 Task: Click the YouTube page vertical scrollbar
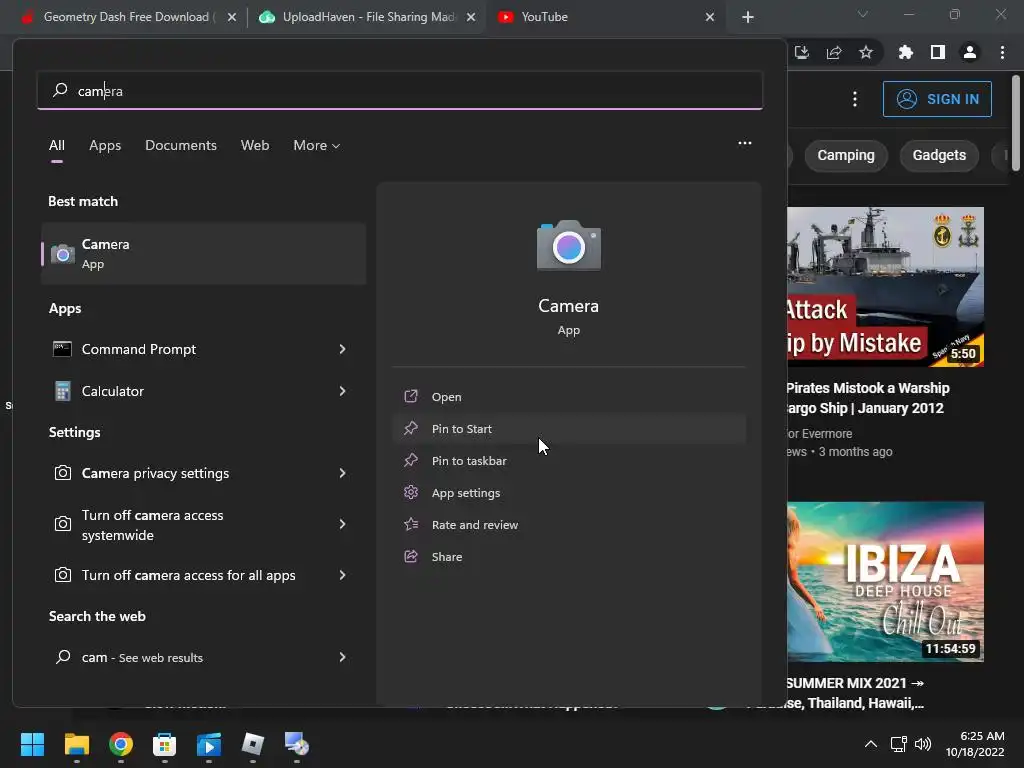point(1015,123)
